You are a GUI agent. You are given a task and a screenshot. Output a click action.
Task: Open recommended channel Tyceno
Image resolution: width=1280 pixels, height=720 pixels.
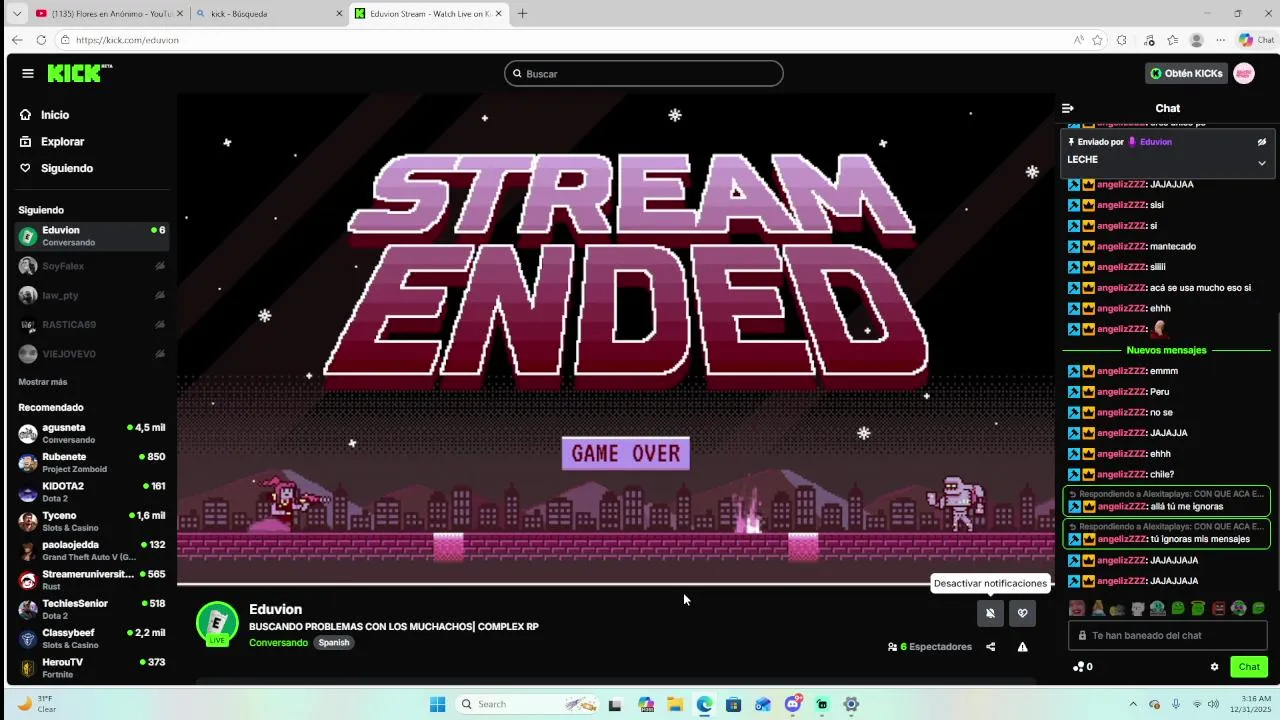tap(93, 521)
